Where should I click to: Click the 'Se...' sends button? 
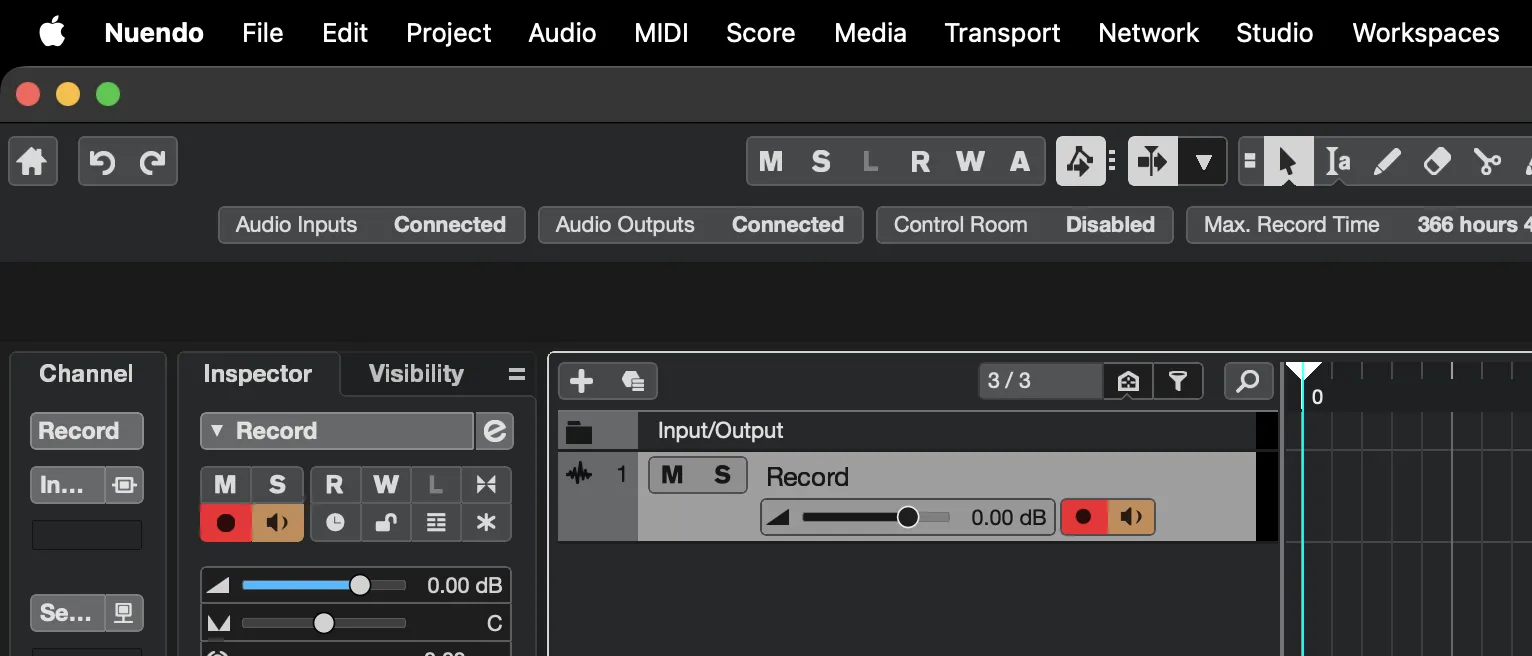pyautogui.click(x=68, y=613)
